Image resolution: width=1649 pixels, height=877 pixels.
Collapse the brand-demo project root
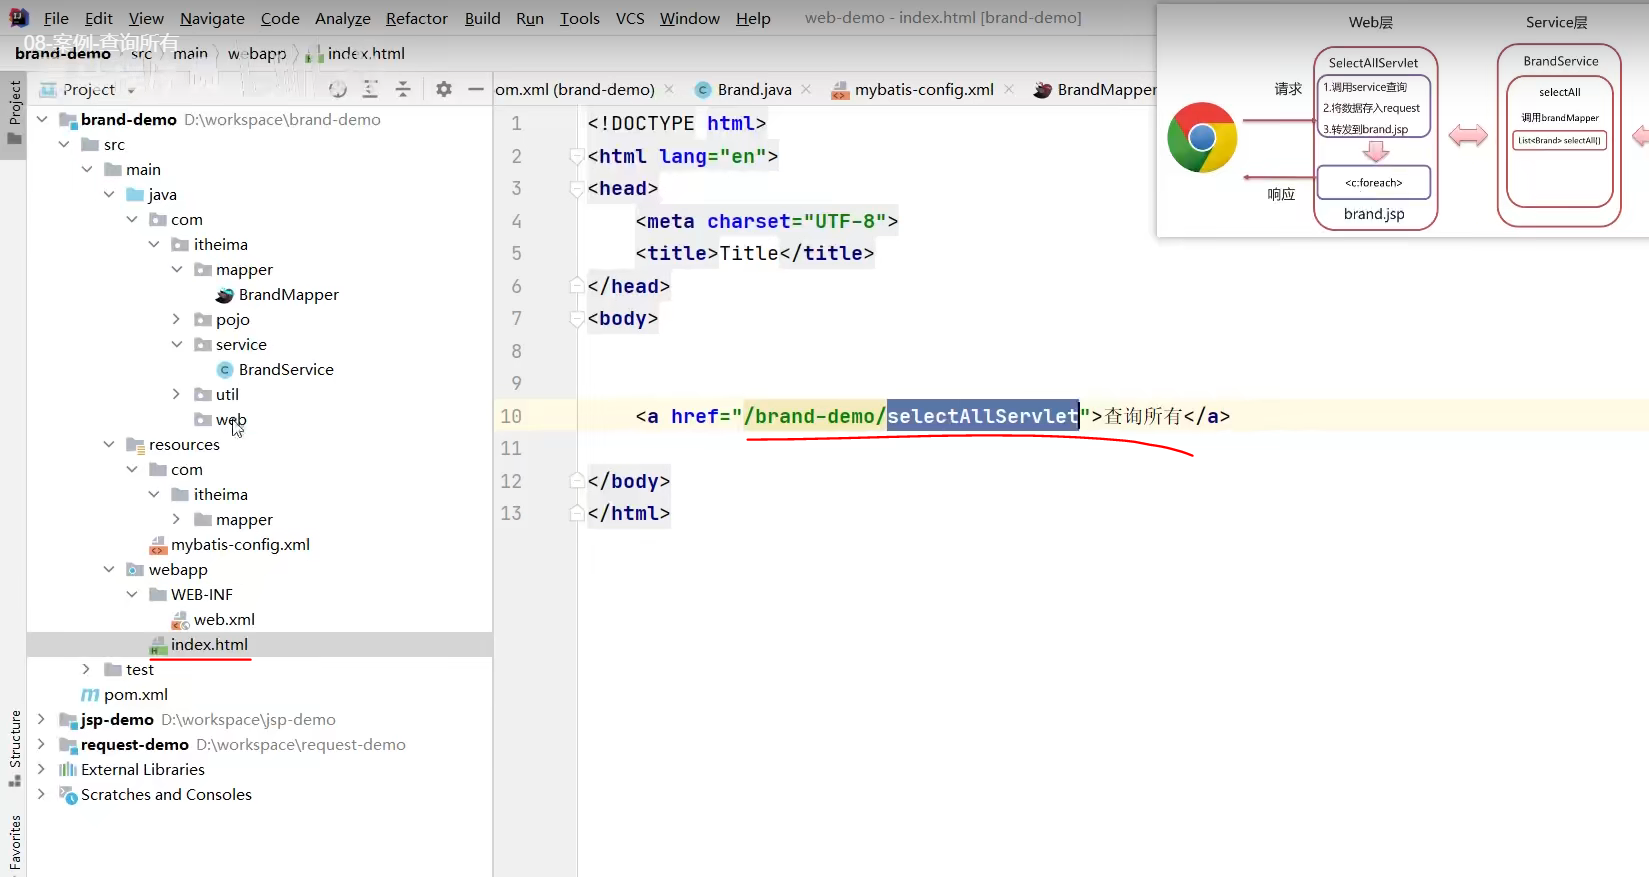[42, 119]
